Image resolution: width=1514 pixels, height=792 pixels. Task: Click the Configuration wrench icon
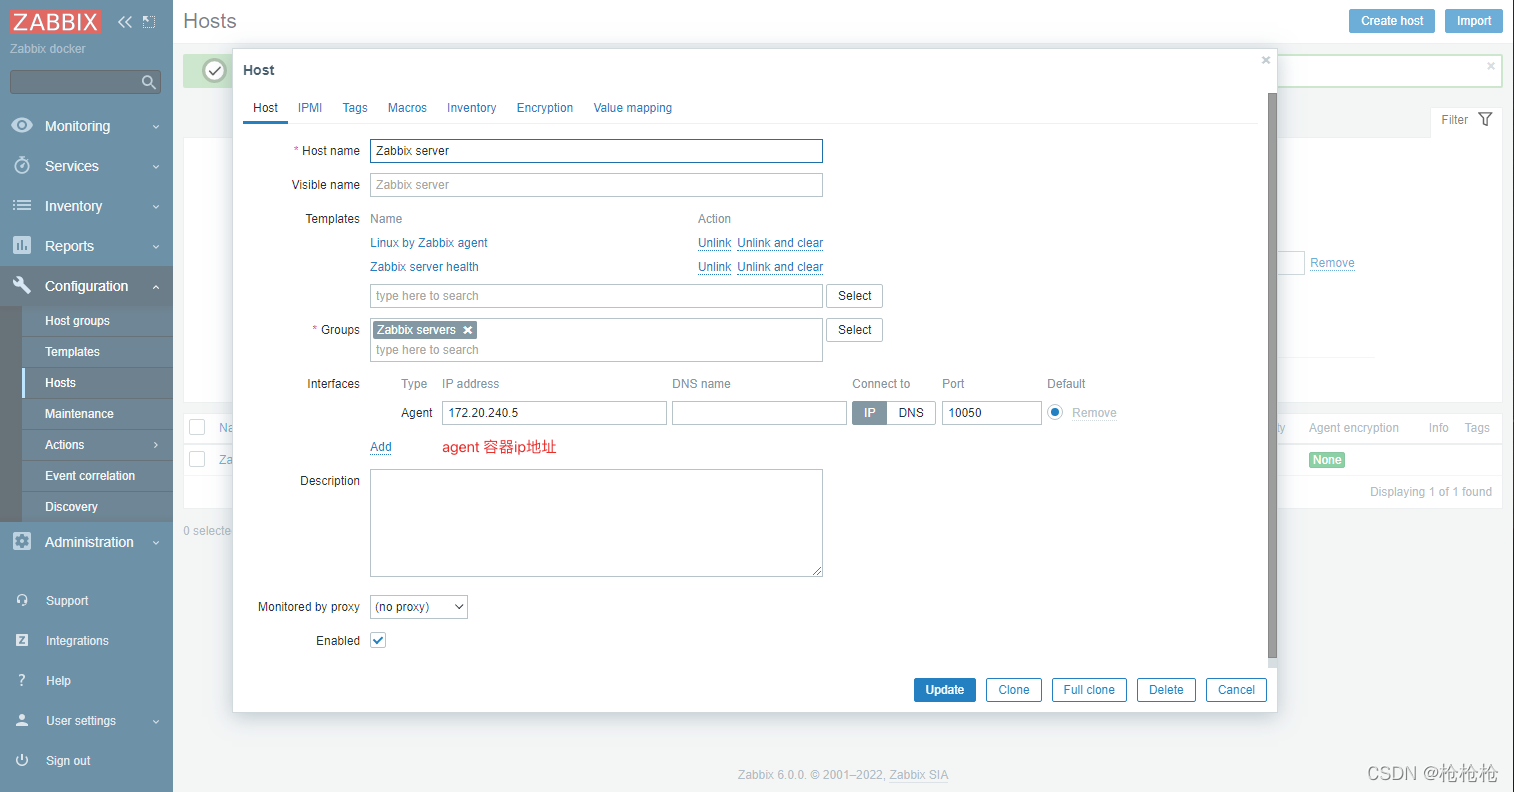[22, 286]
